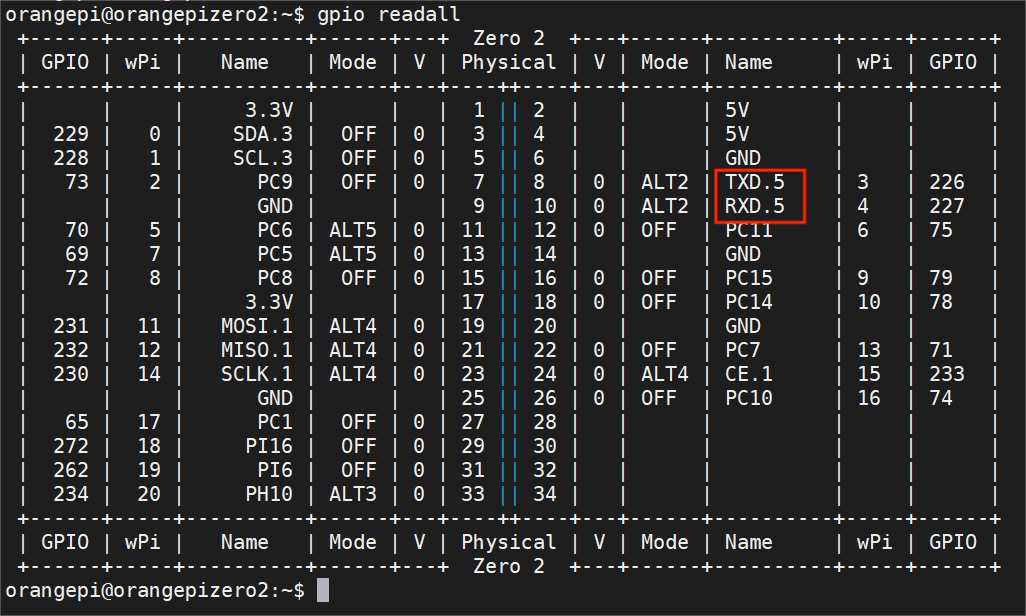Click GPIO number 231 beside MOSI.1
The width and height of the screenshot is (1026, 616).
coord(71,326)
